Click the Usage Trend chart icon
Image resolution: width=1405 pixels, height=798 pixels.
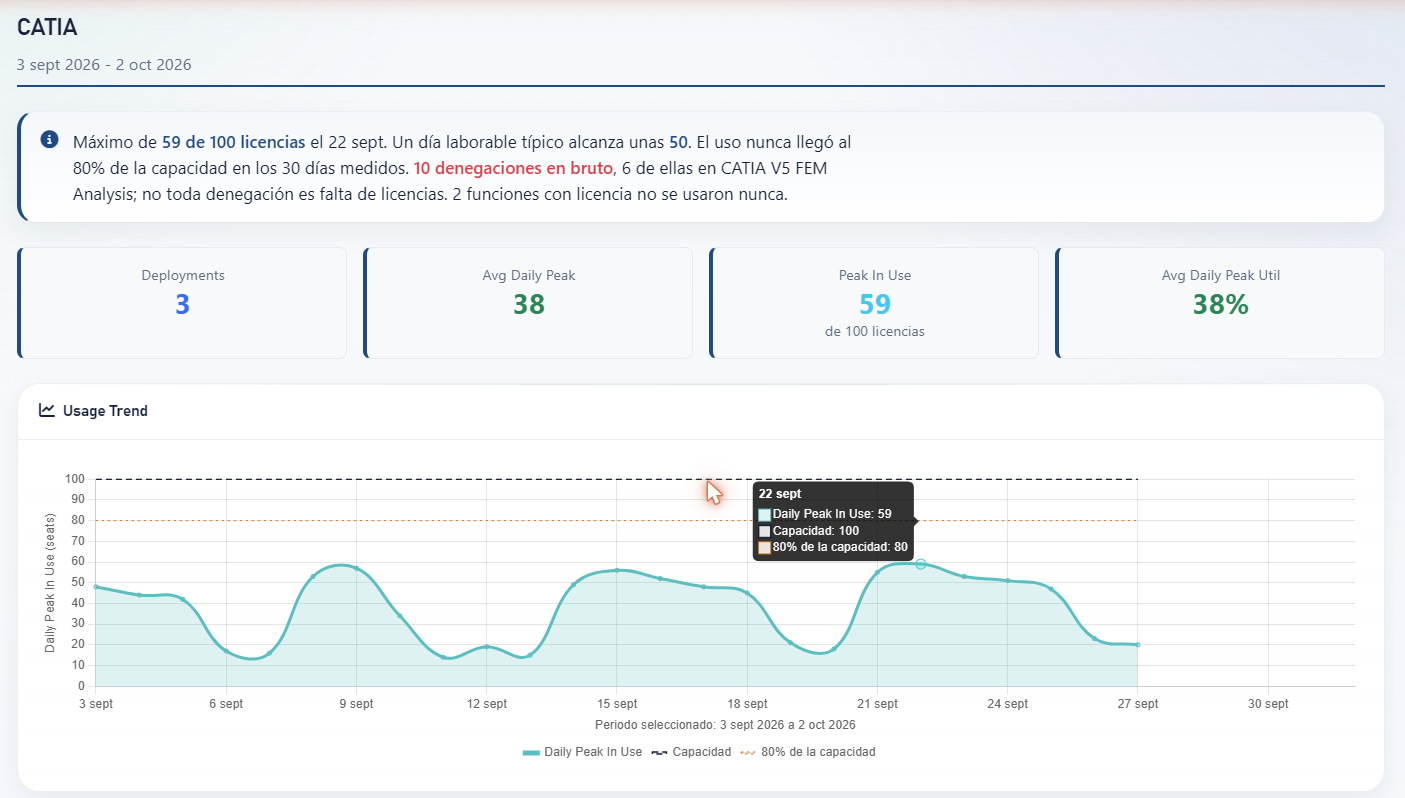[46, 410]
